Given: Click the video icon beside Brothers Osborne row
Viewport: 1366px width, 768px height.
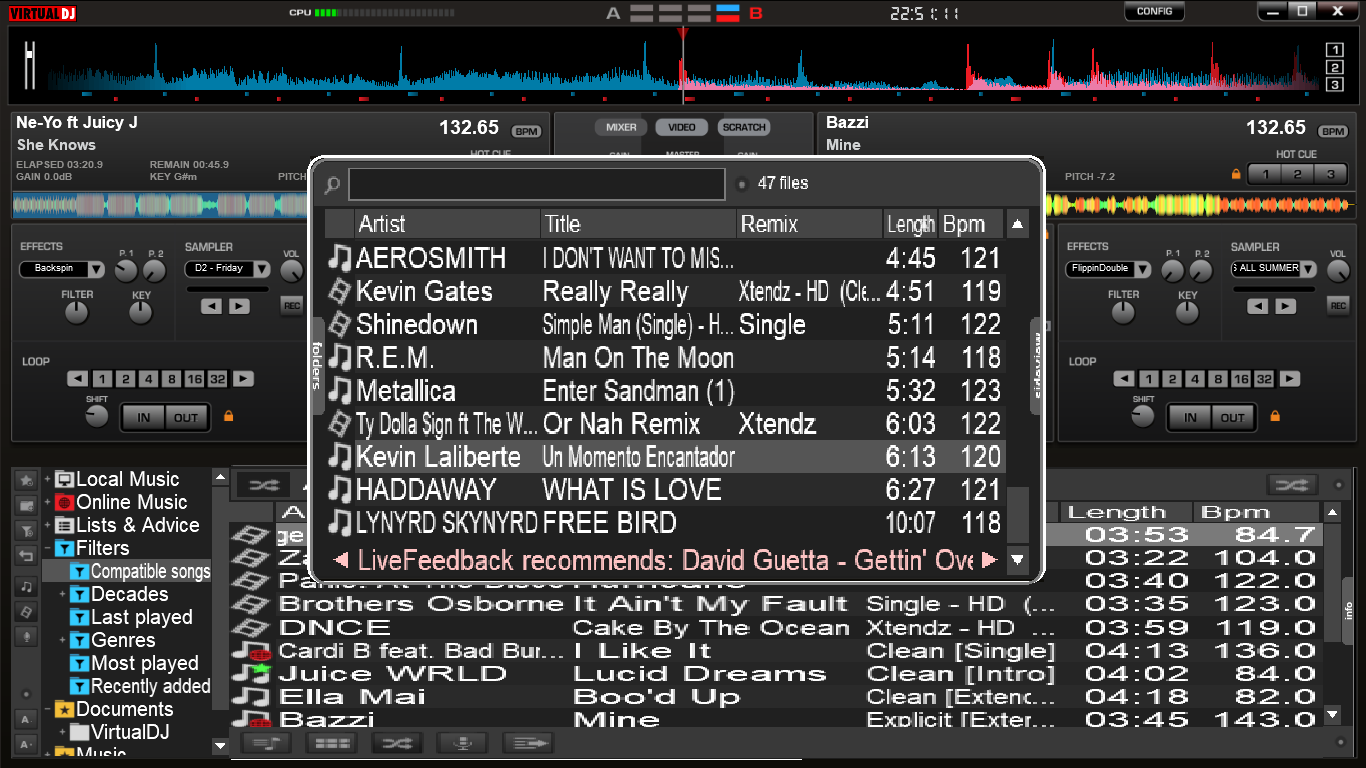Looking at the screenshot, I should (x=250, y=604).
